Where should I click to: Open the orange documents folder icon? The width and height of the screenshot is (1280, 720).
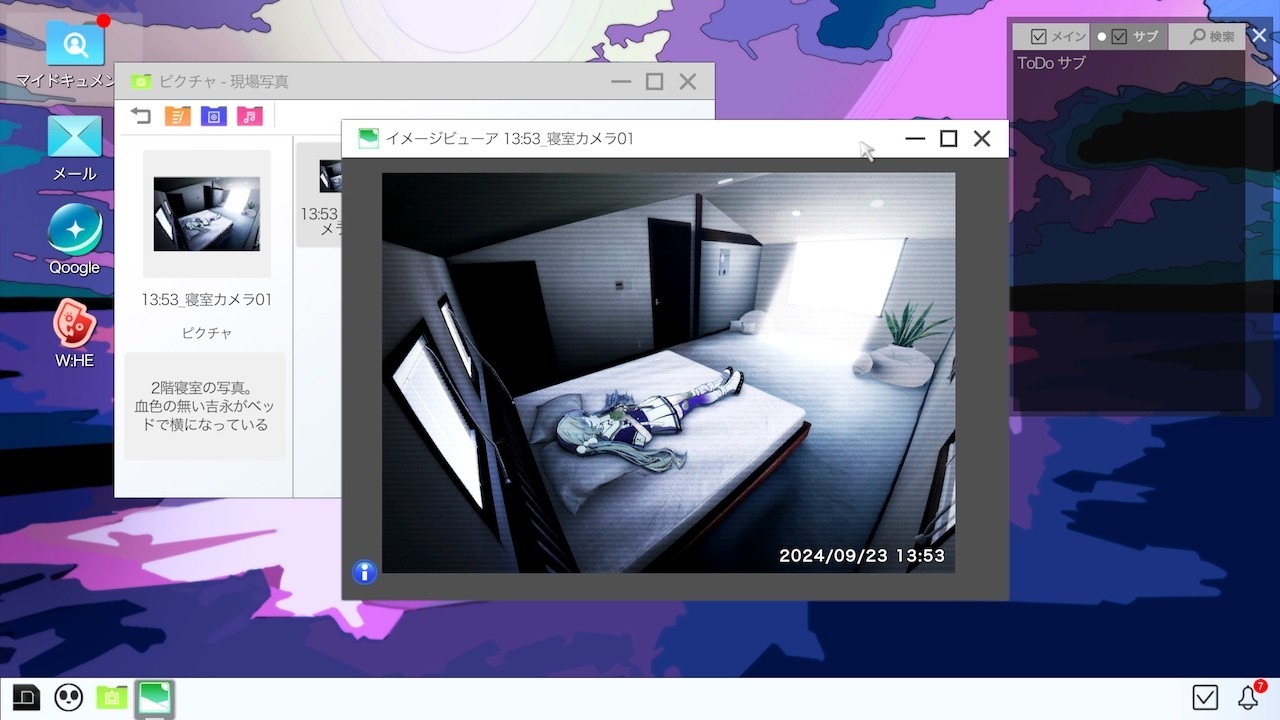(177, 116)
